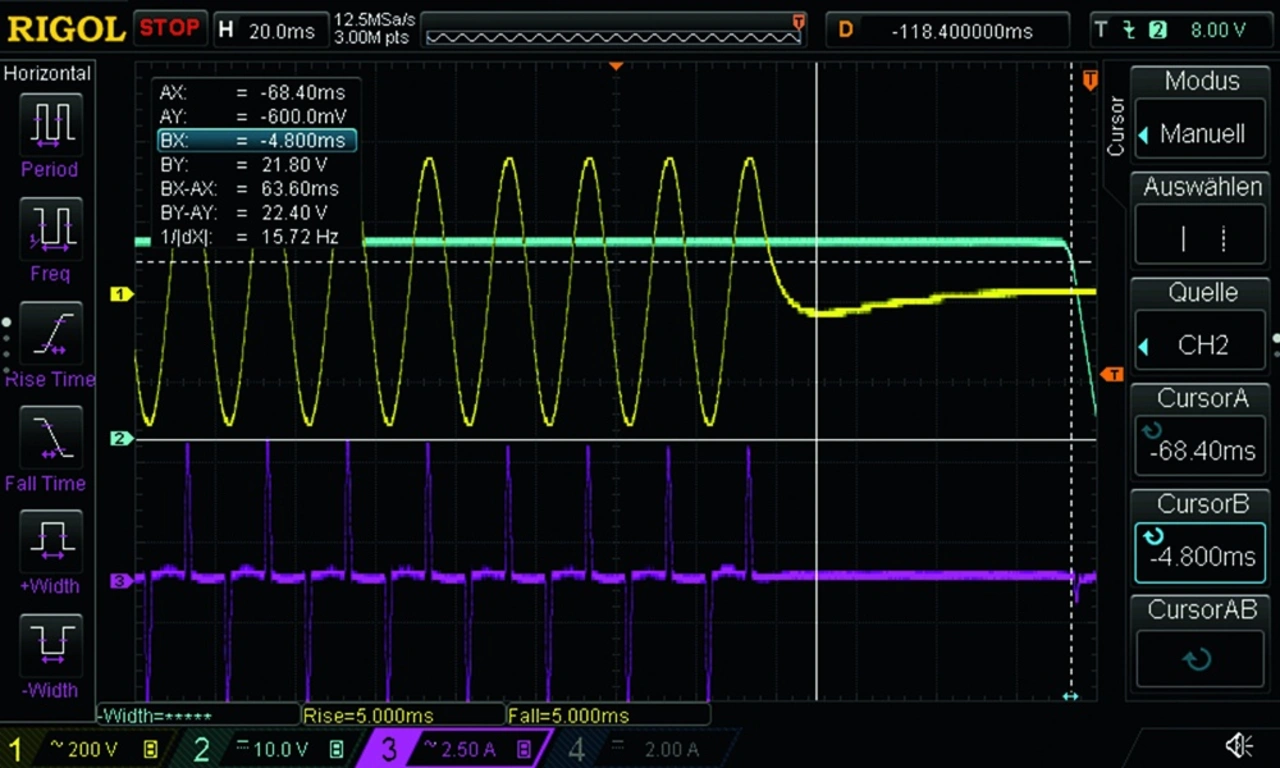Select channel 3 2.50 A label
Screen dimensions: 1280x768
click(455, 749)
